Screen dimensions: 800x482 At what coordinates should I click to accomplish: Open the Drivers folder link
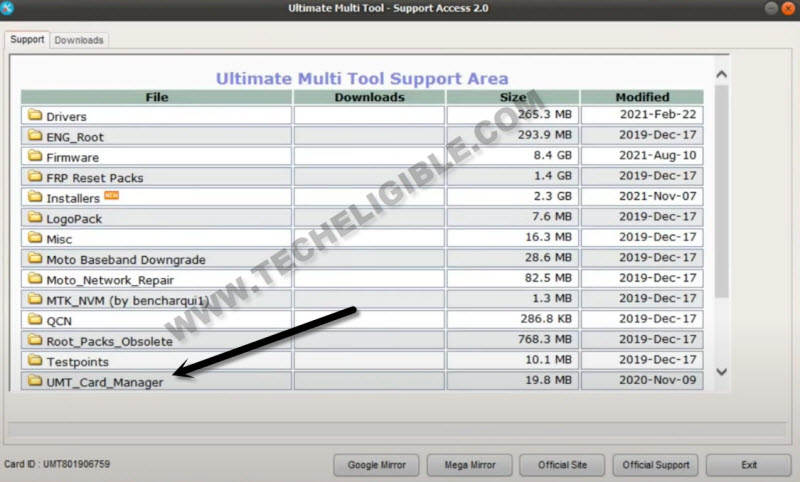66,117
